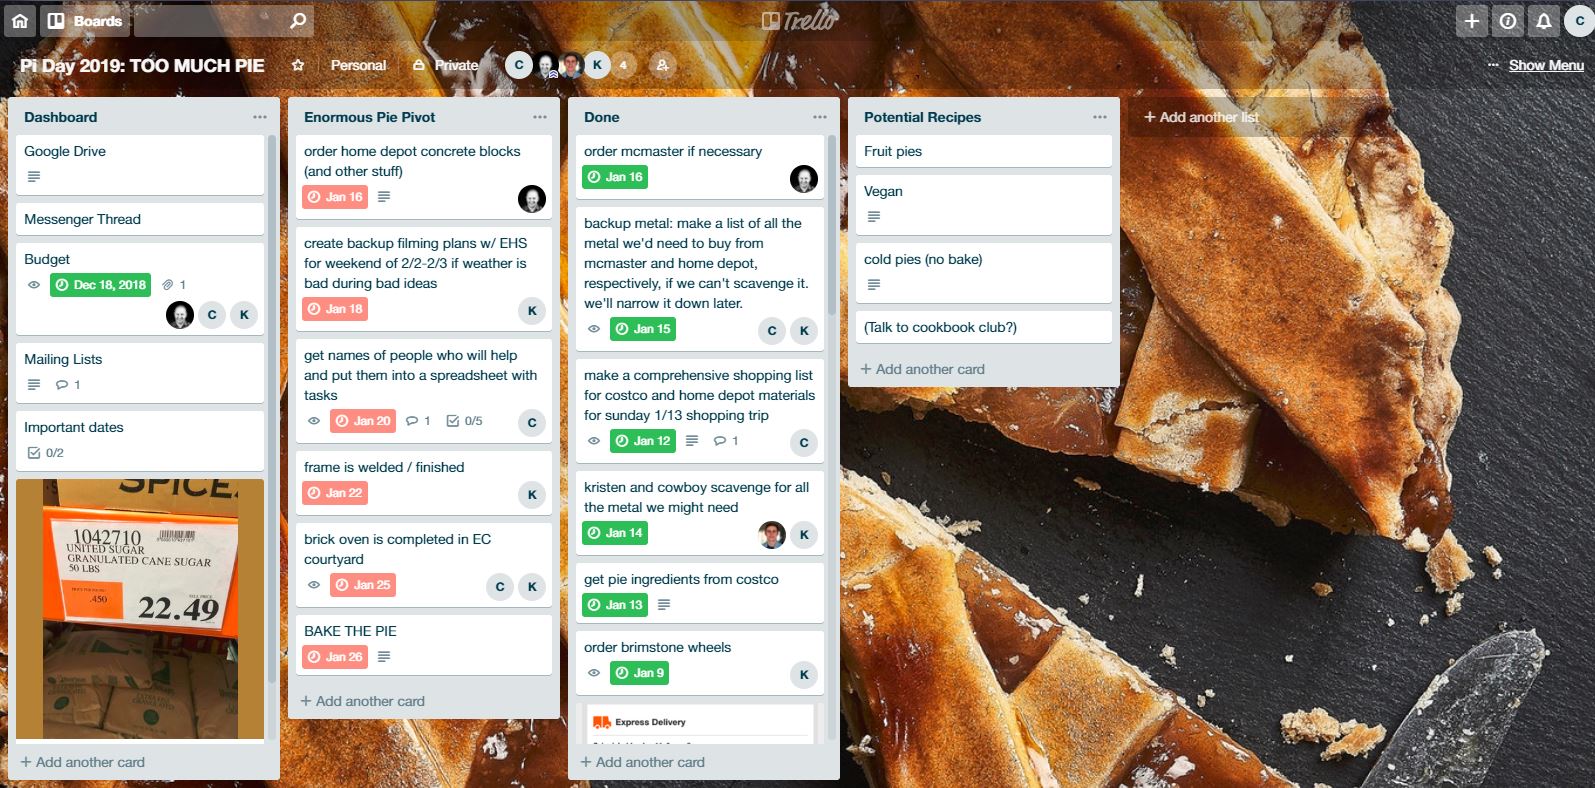Toggle Jan 26 due date on BAKE THE PIE
The width and height of the screenshot is (1595, 788).
tap(335, 657)
